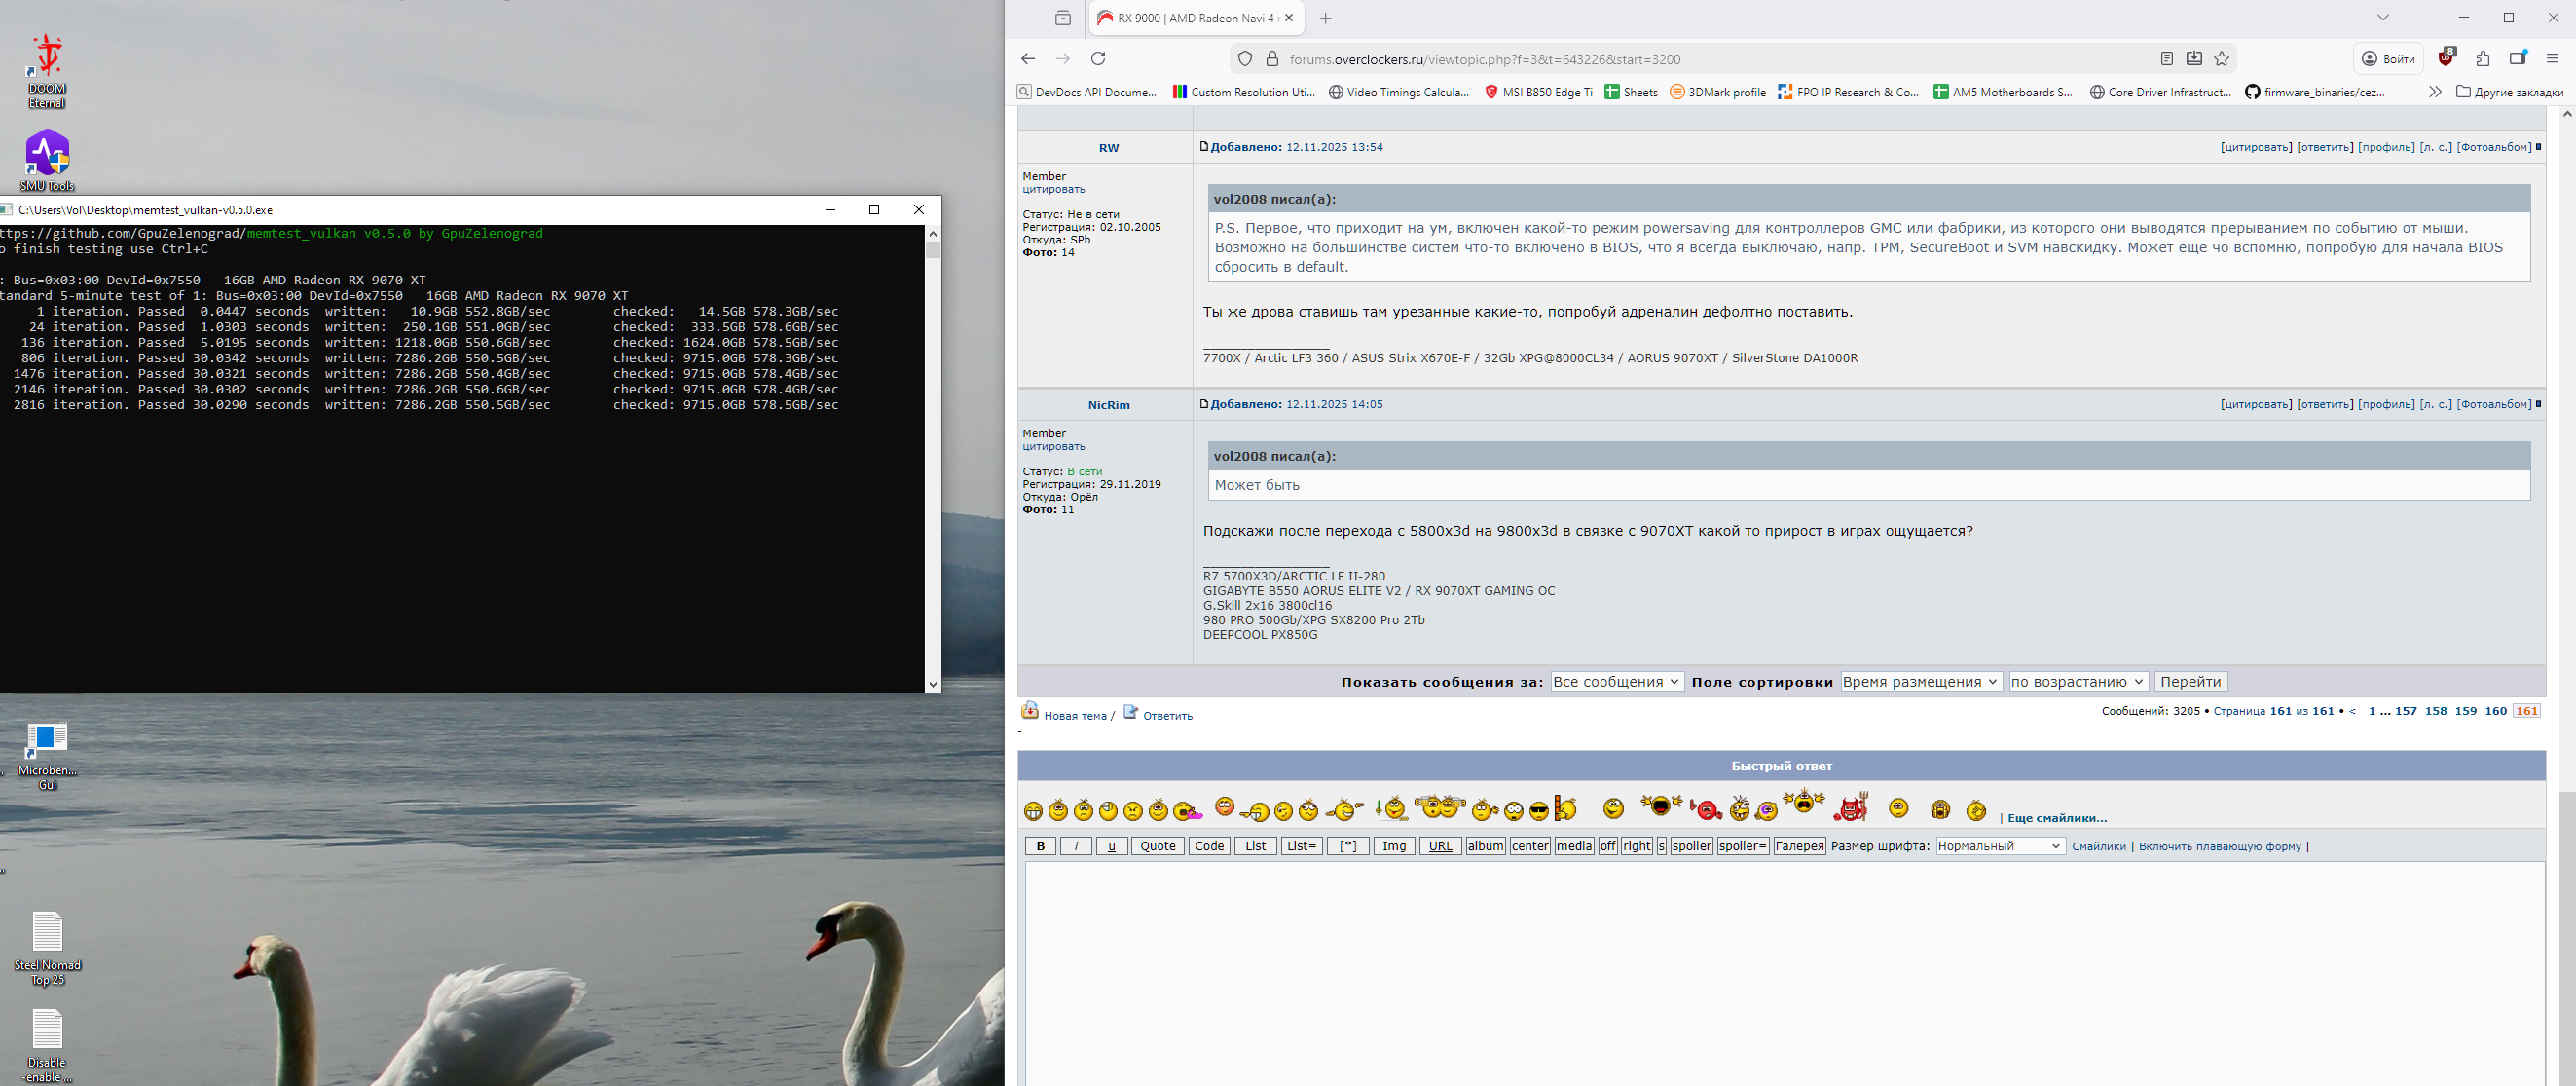Click the Bold B formatting button
The width and height of the screenshot is (2576, 1086).
click(1040, 846)
